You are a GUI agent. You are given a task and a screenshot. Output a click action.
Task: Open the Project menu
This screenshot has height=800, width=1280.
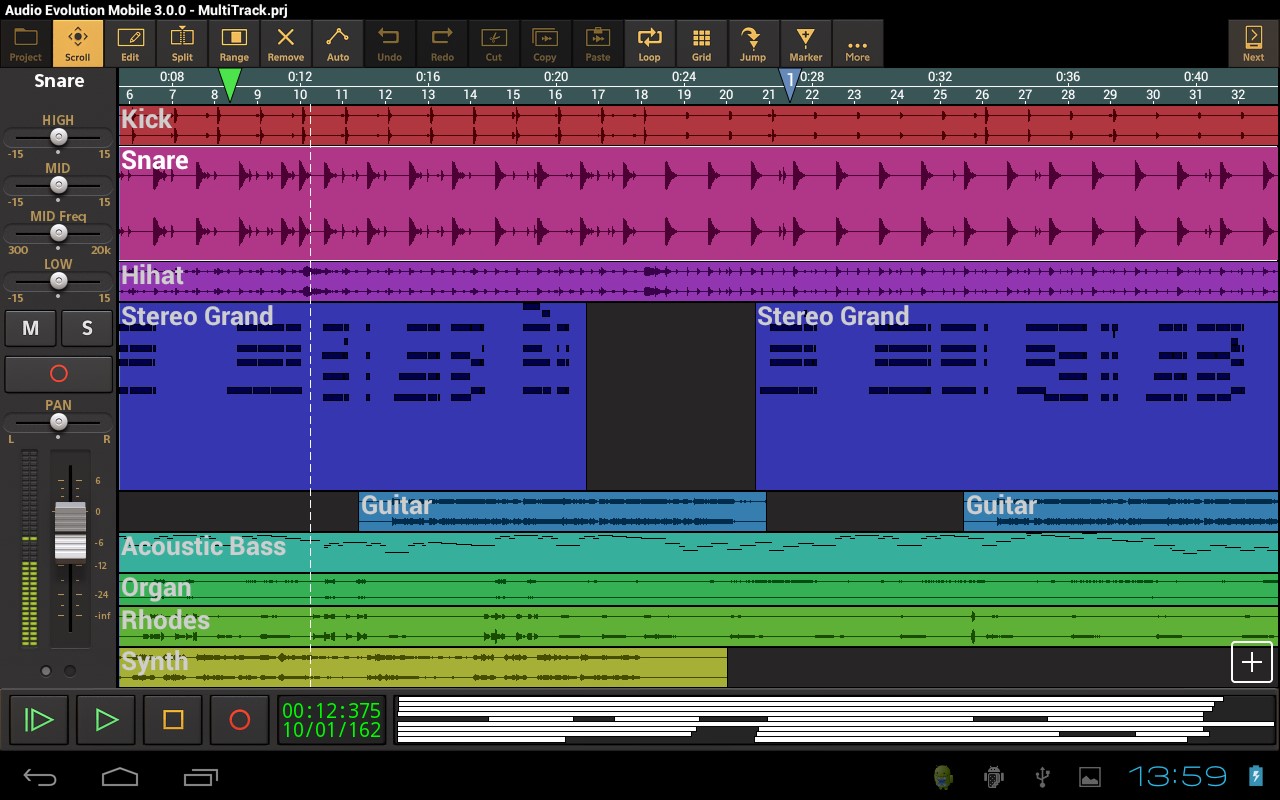24,43
